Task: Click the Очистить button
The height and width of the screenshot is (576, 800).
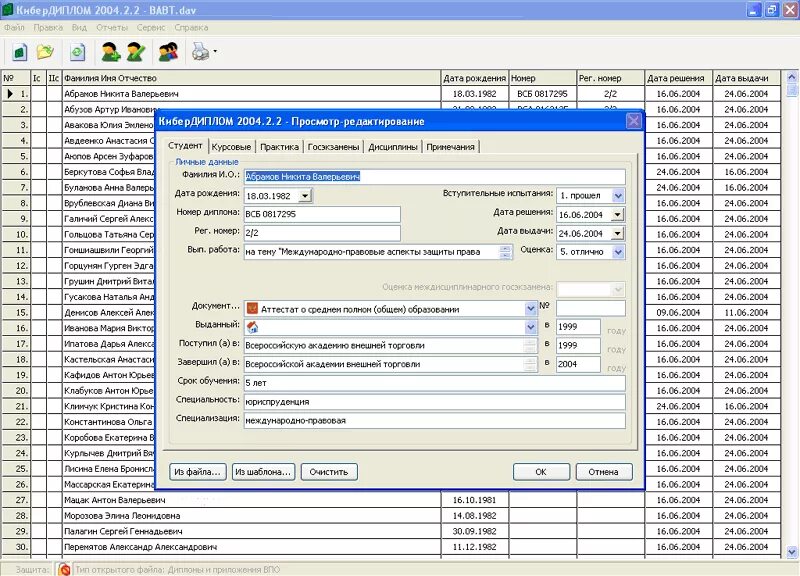Action: point(329,472)
